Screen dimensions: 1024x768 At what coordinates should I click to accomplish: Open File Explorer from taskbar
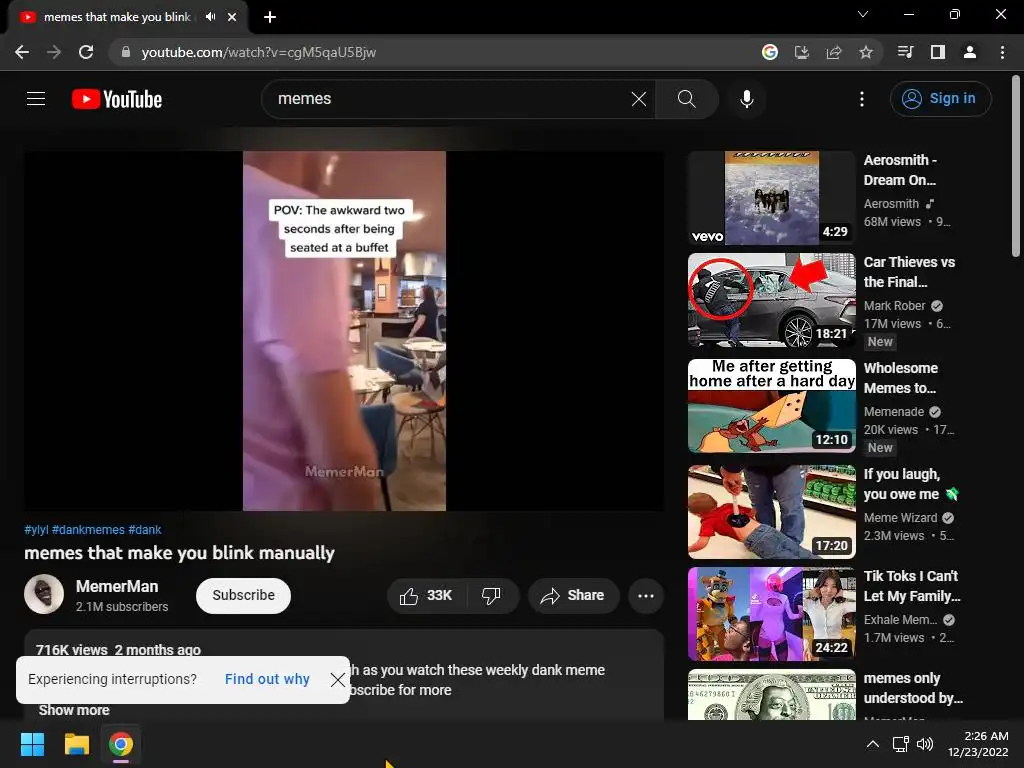tap(76, 744)
